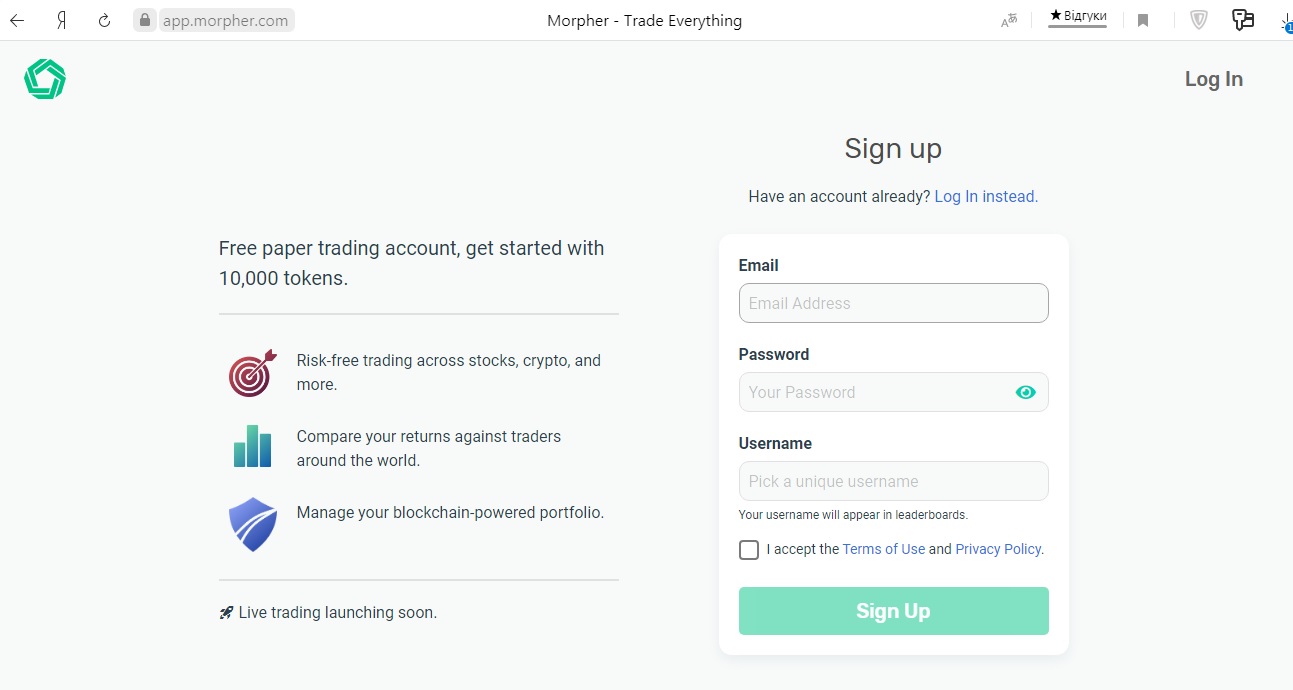This screenshot has height=690, width=1293.
Task: Bookmark this page
Action: tap(1143, 20)
